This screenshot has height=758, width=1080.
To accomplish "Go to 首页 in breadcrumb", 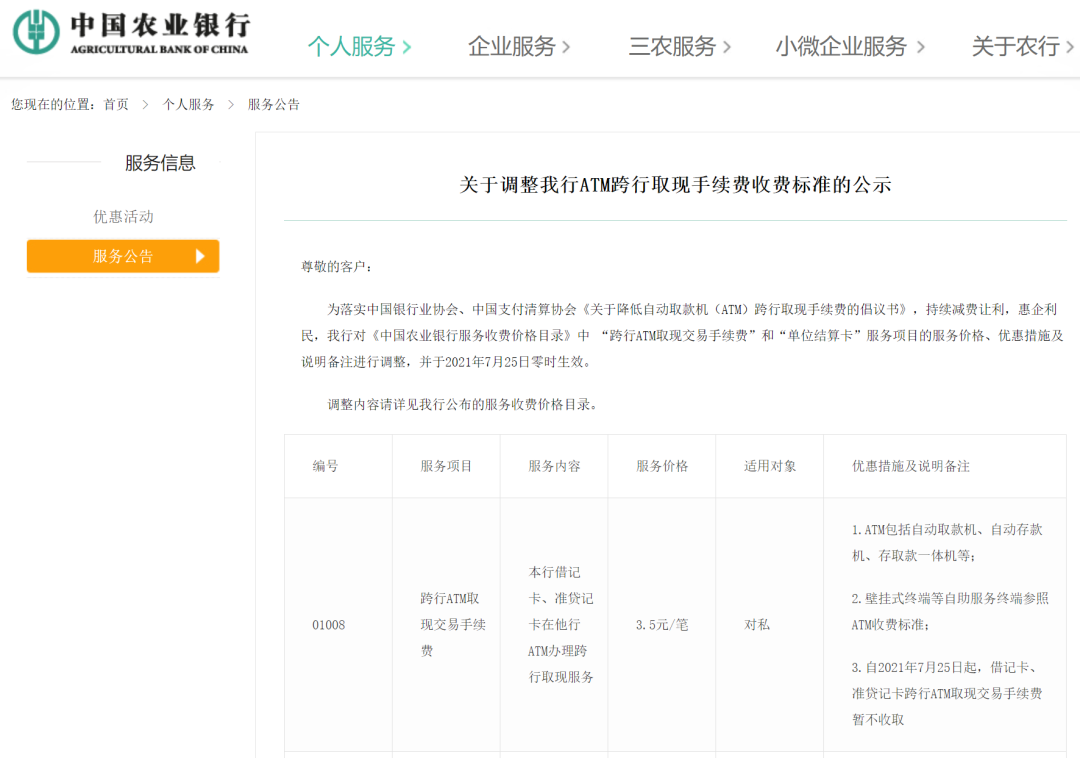I will (116, 105).
